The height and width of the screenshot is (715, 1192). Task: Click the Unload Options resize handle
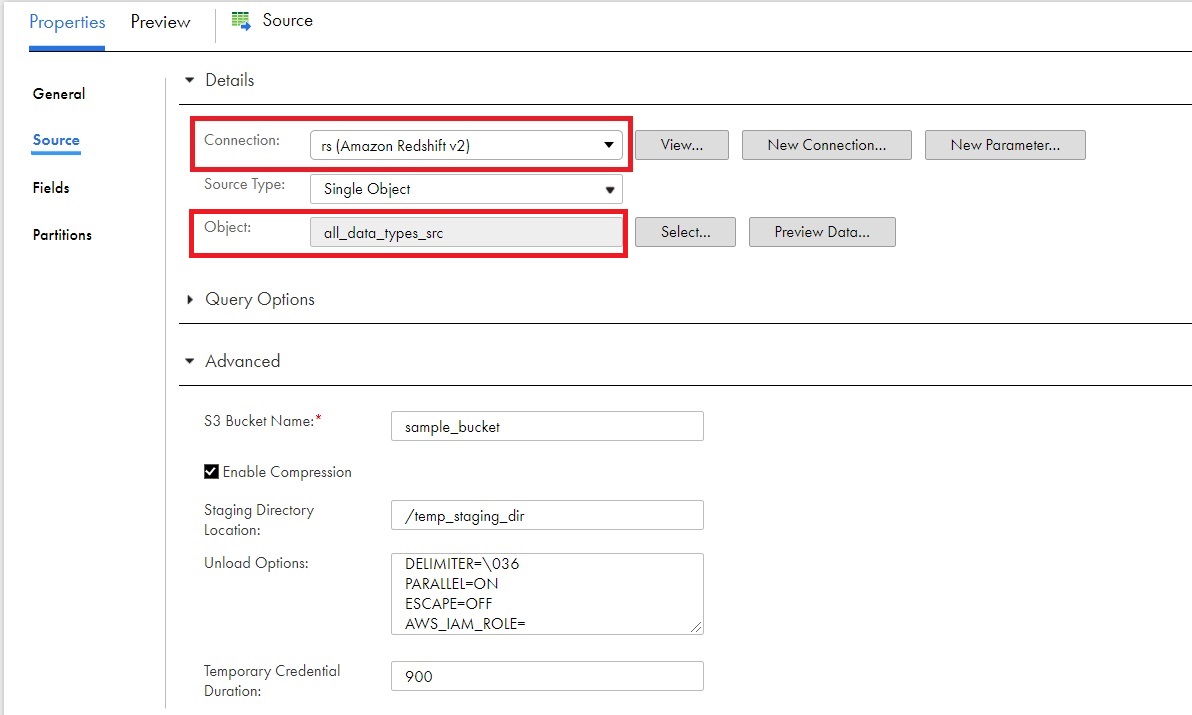pyautogui.click(x=696, y=627)
